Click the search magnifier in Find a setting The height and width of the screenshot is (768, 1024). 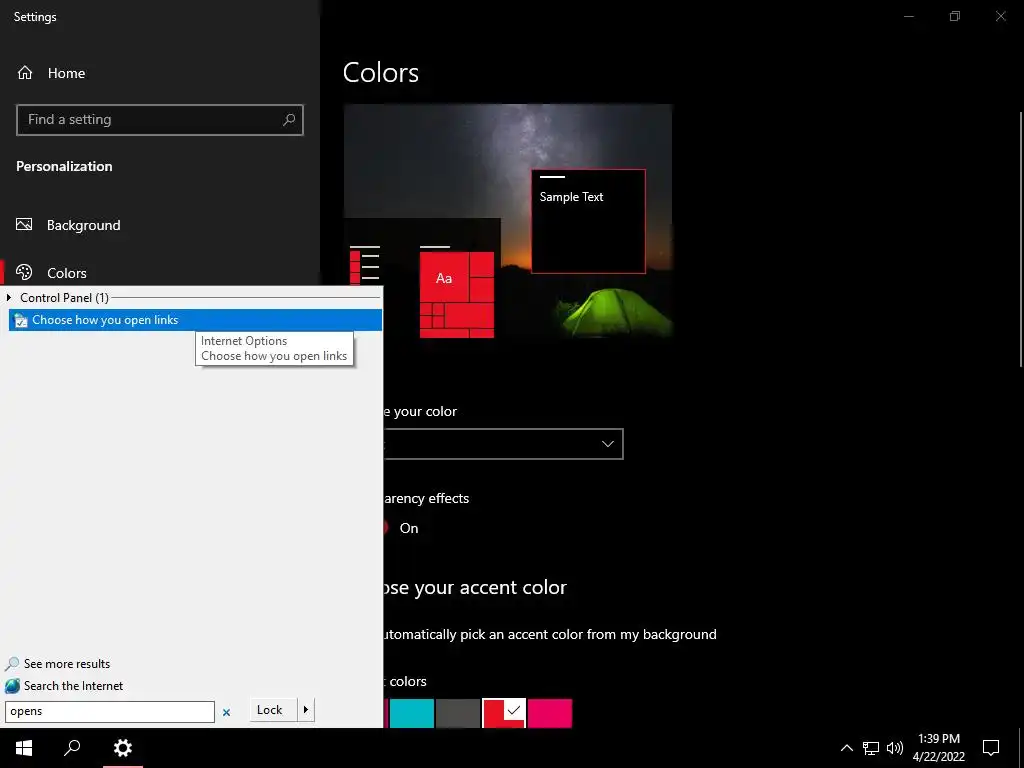tap(289, 120)
